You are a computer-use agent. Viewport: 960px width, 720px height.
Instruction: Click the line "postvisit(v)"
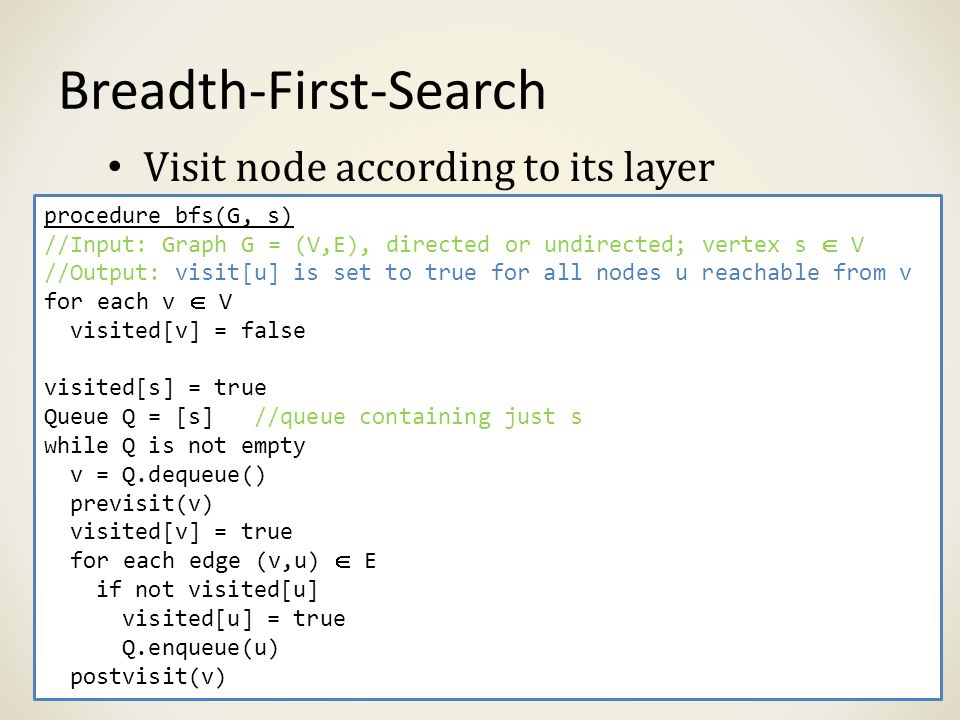(148, 677)
